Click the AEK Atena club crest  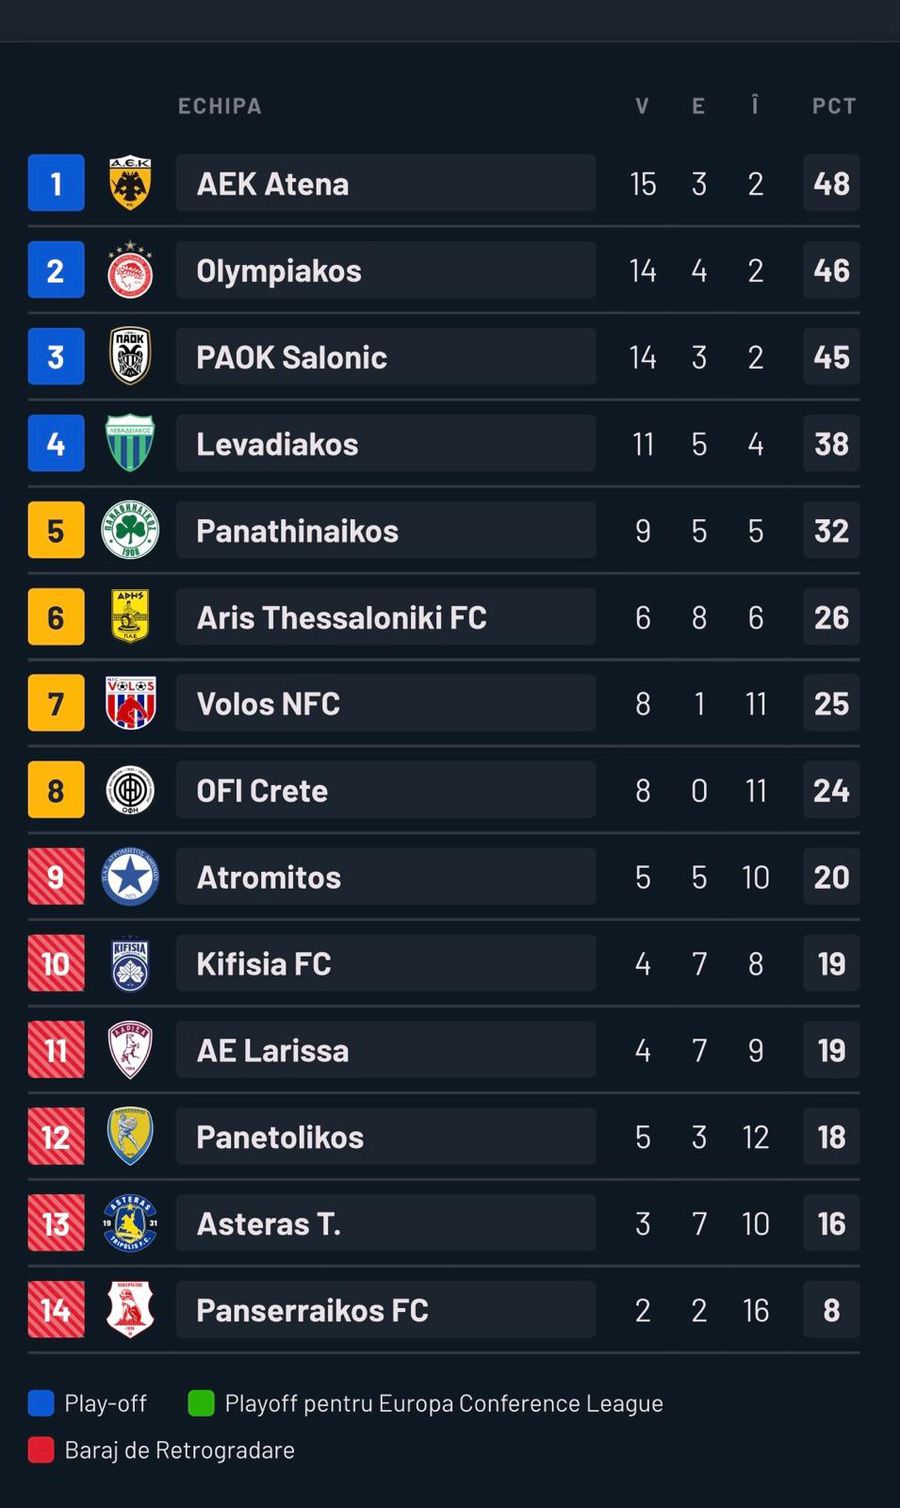click(129, 183)
